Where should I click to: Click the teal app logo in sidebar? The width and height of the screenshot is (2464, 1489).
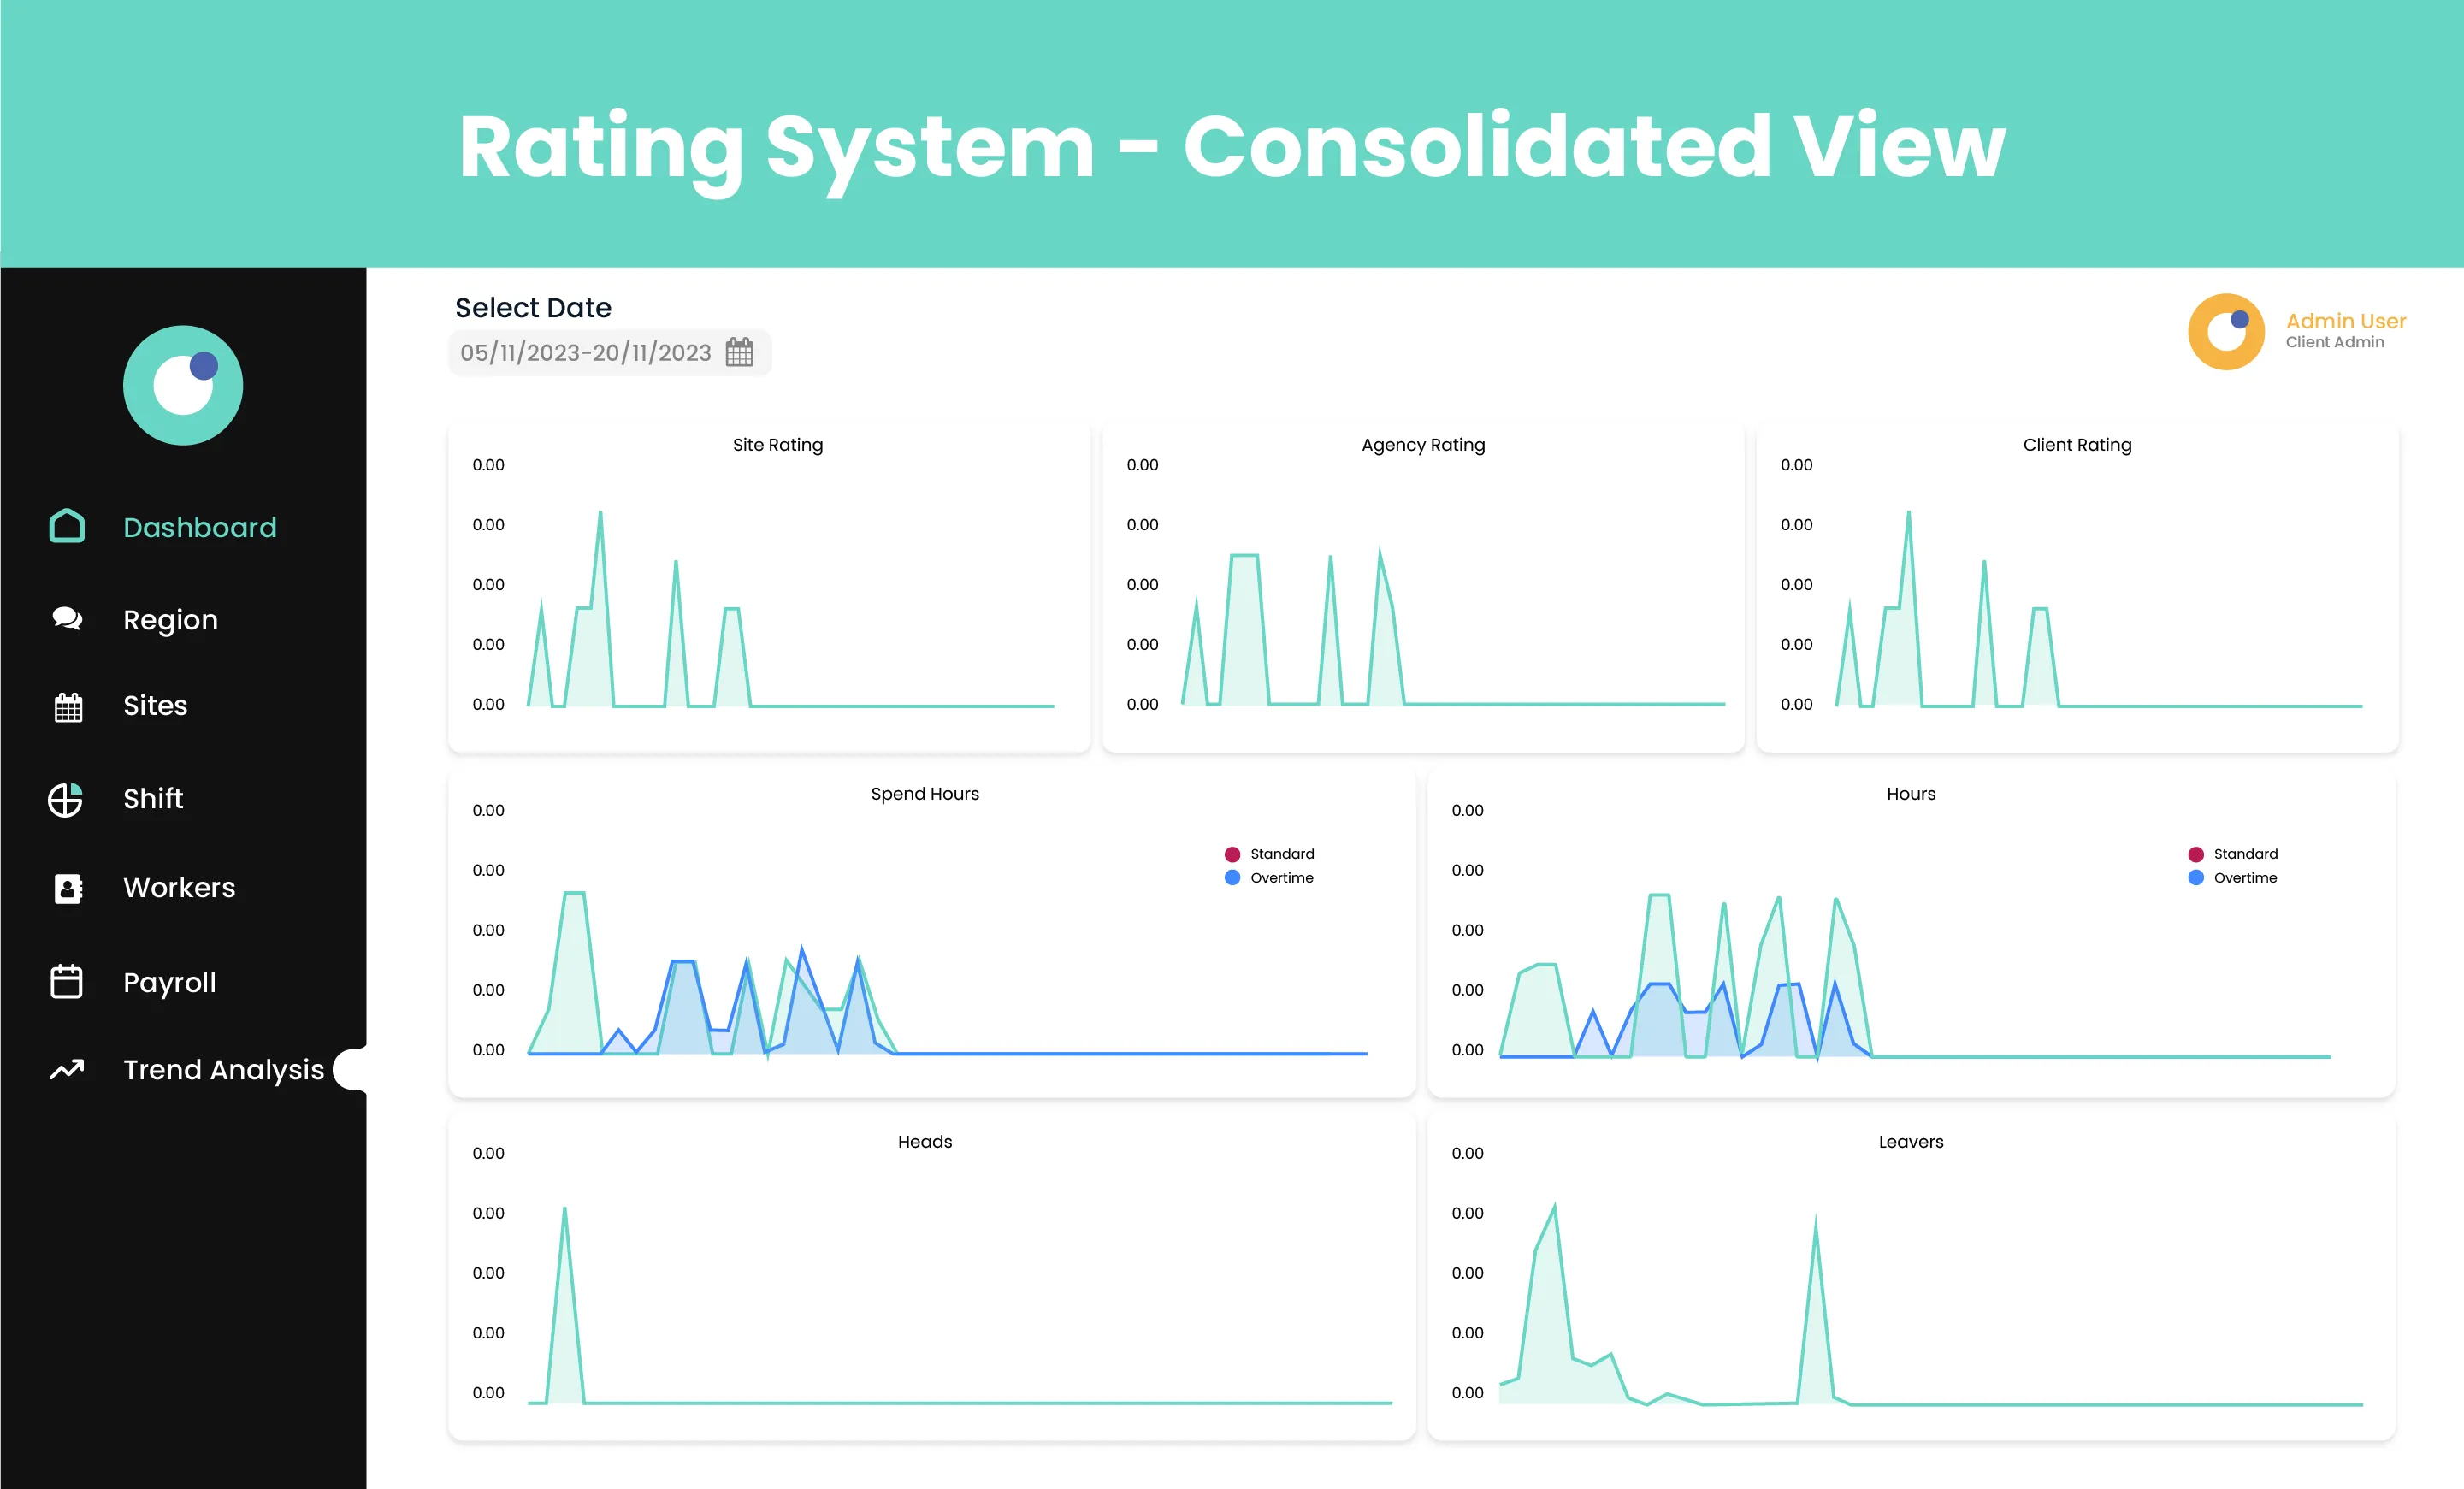pos(183,385)
